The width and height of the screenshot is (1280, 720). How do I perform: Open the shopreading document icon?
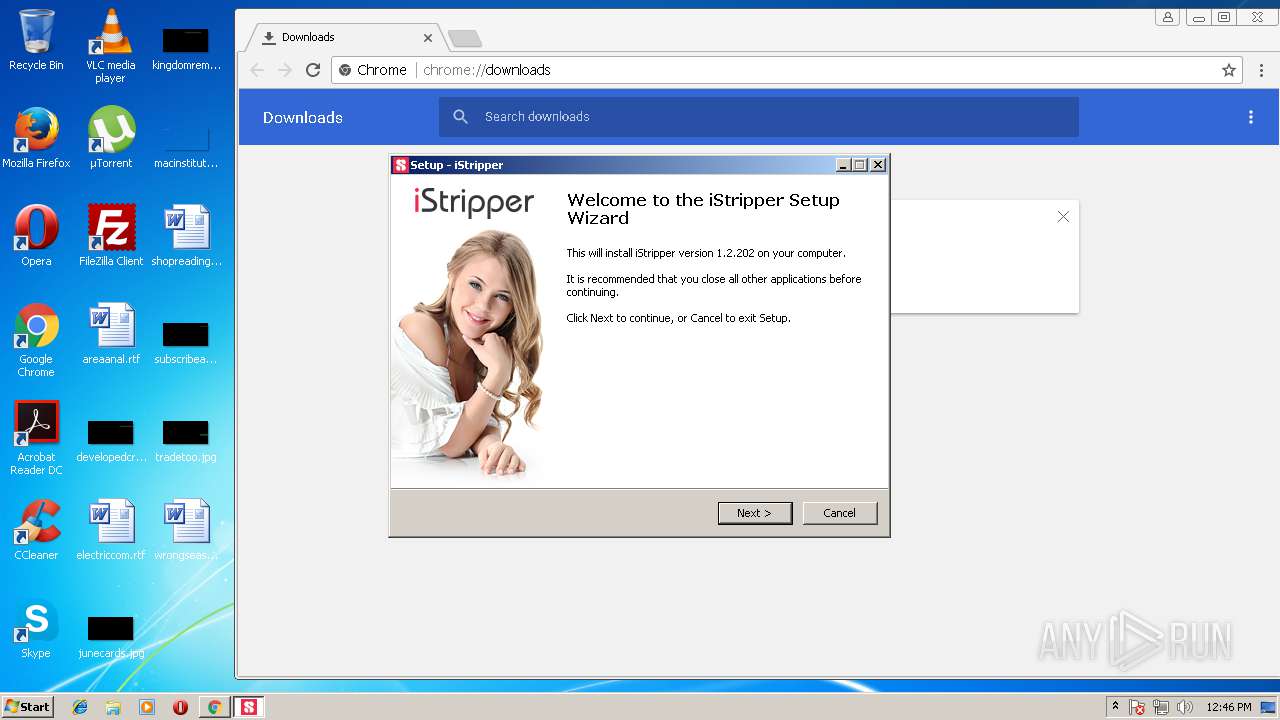tap(186, 236)
